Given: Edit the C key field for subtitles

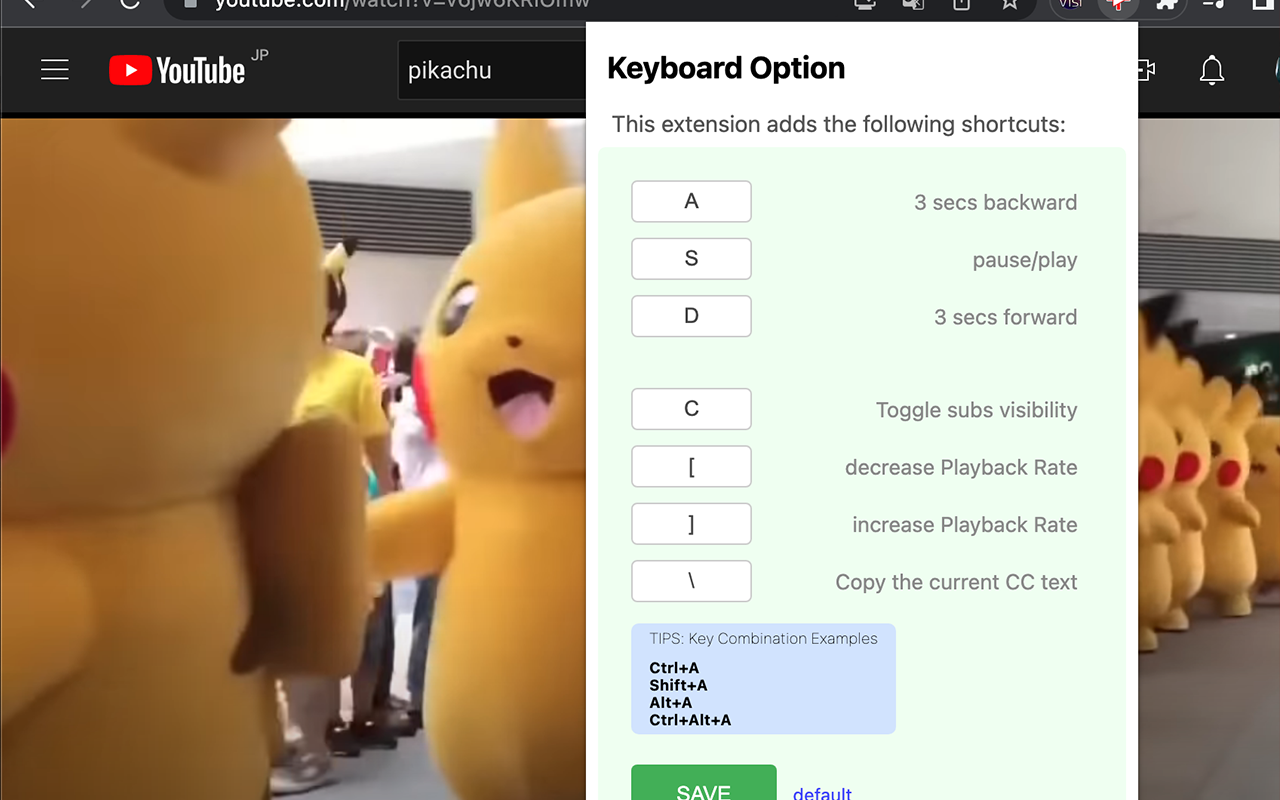Looking at the screenshot, I should [691, 409].
